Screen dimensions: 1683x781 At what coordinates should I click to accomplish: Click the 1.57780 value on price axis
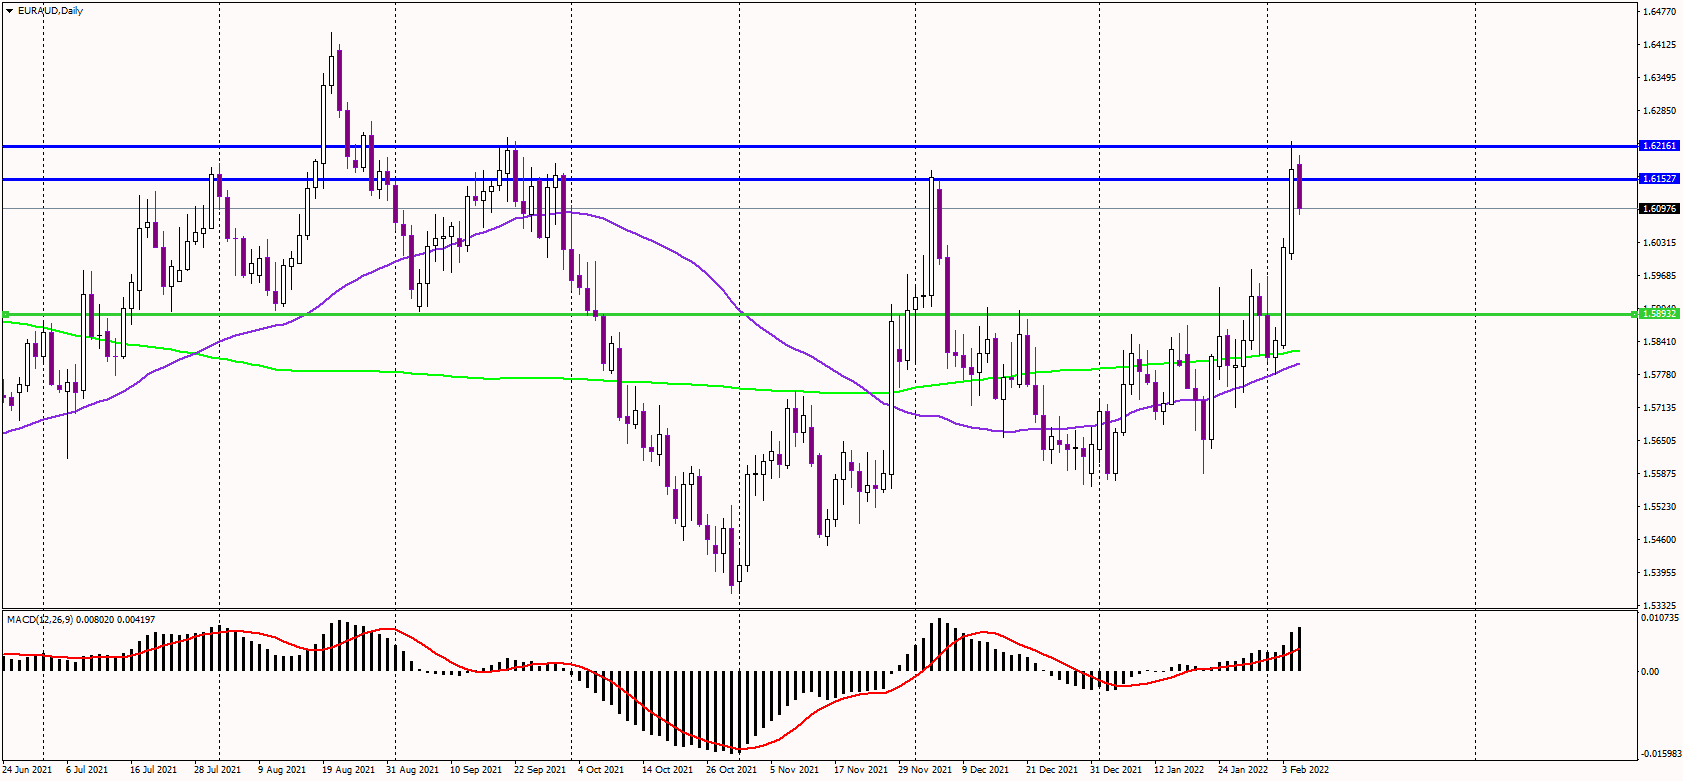click(1660, 375)
